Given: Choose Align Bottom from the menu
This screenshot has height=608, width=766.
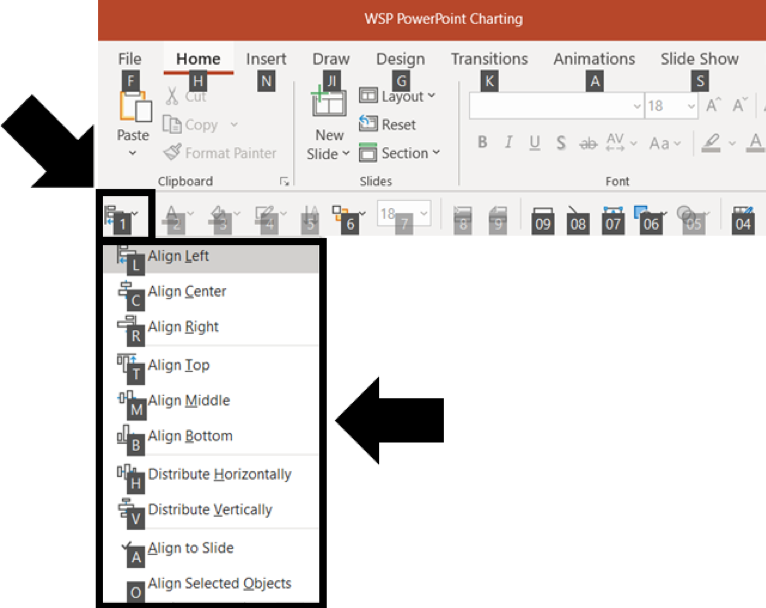Looking at the screenshot, I should coord(211,436).
